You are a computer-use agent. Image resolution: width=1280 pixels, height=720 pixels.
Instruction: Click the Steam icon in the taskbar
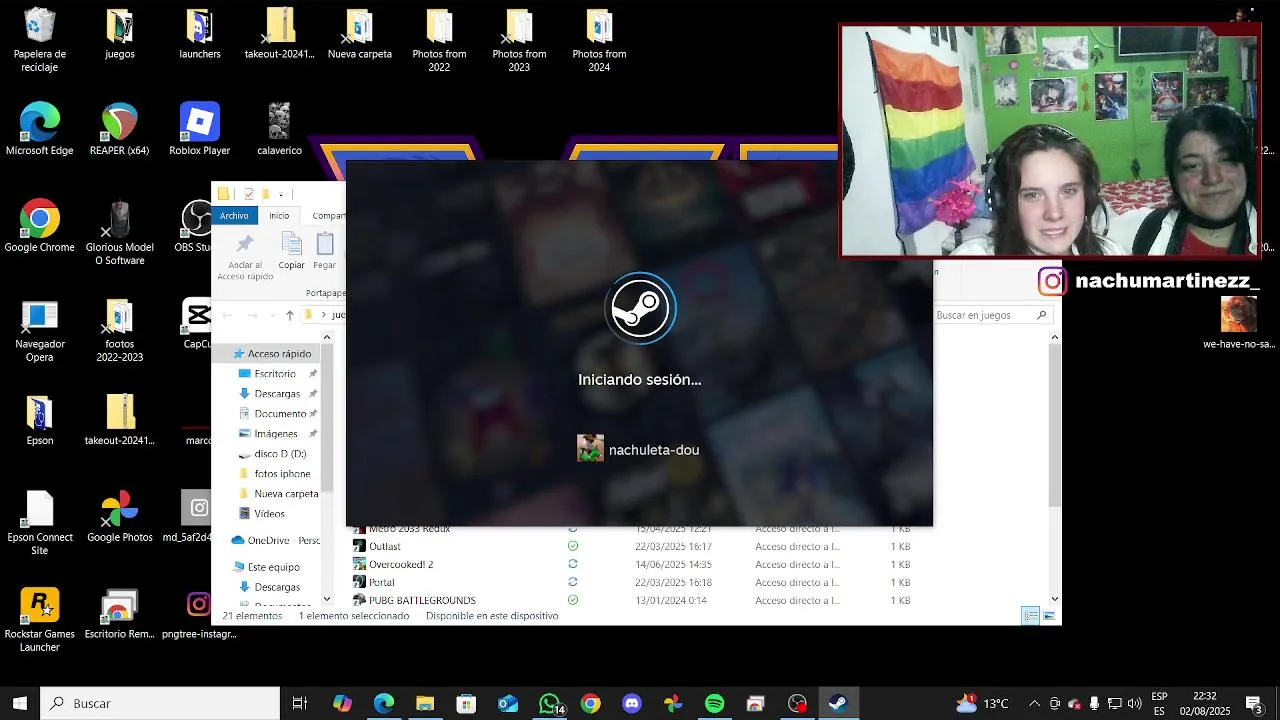coord(838,703)
